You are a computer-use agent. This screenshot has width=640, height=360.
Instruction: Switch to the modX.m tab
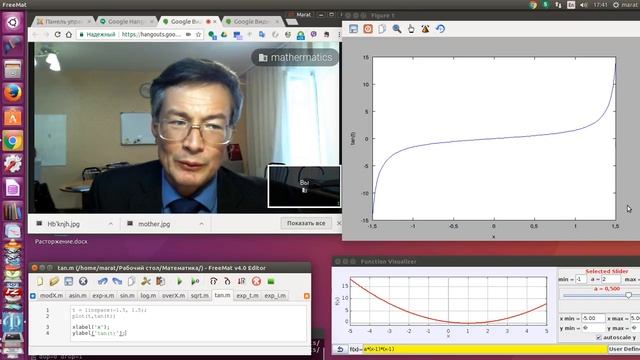coord(51,296)
